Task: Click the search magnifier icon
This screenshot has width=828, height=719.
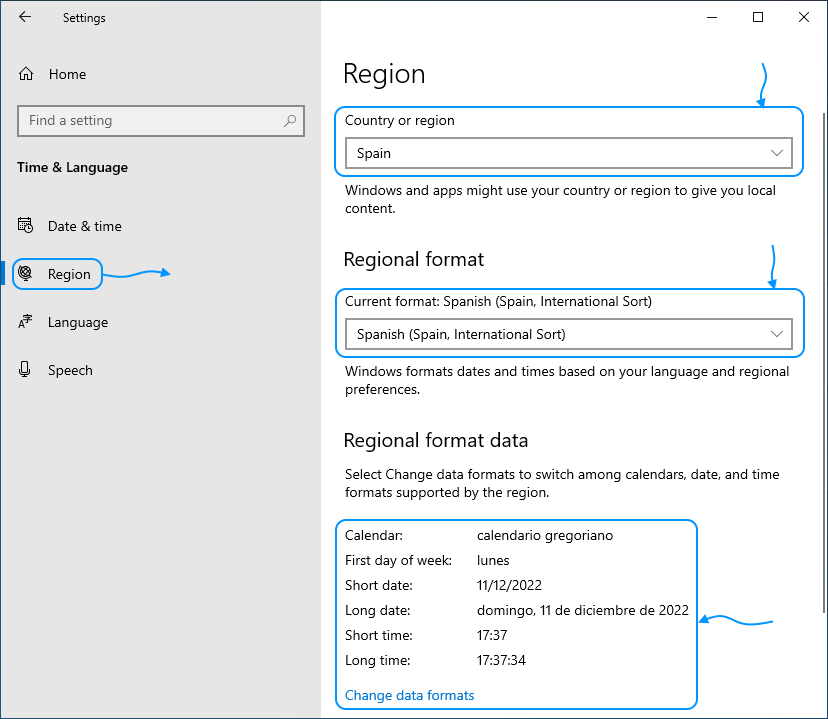Action: [289, 121]
